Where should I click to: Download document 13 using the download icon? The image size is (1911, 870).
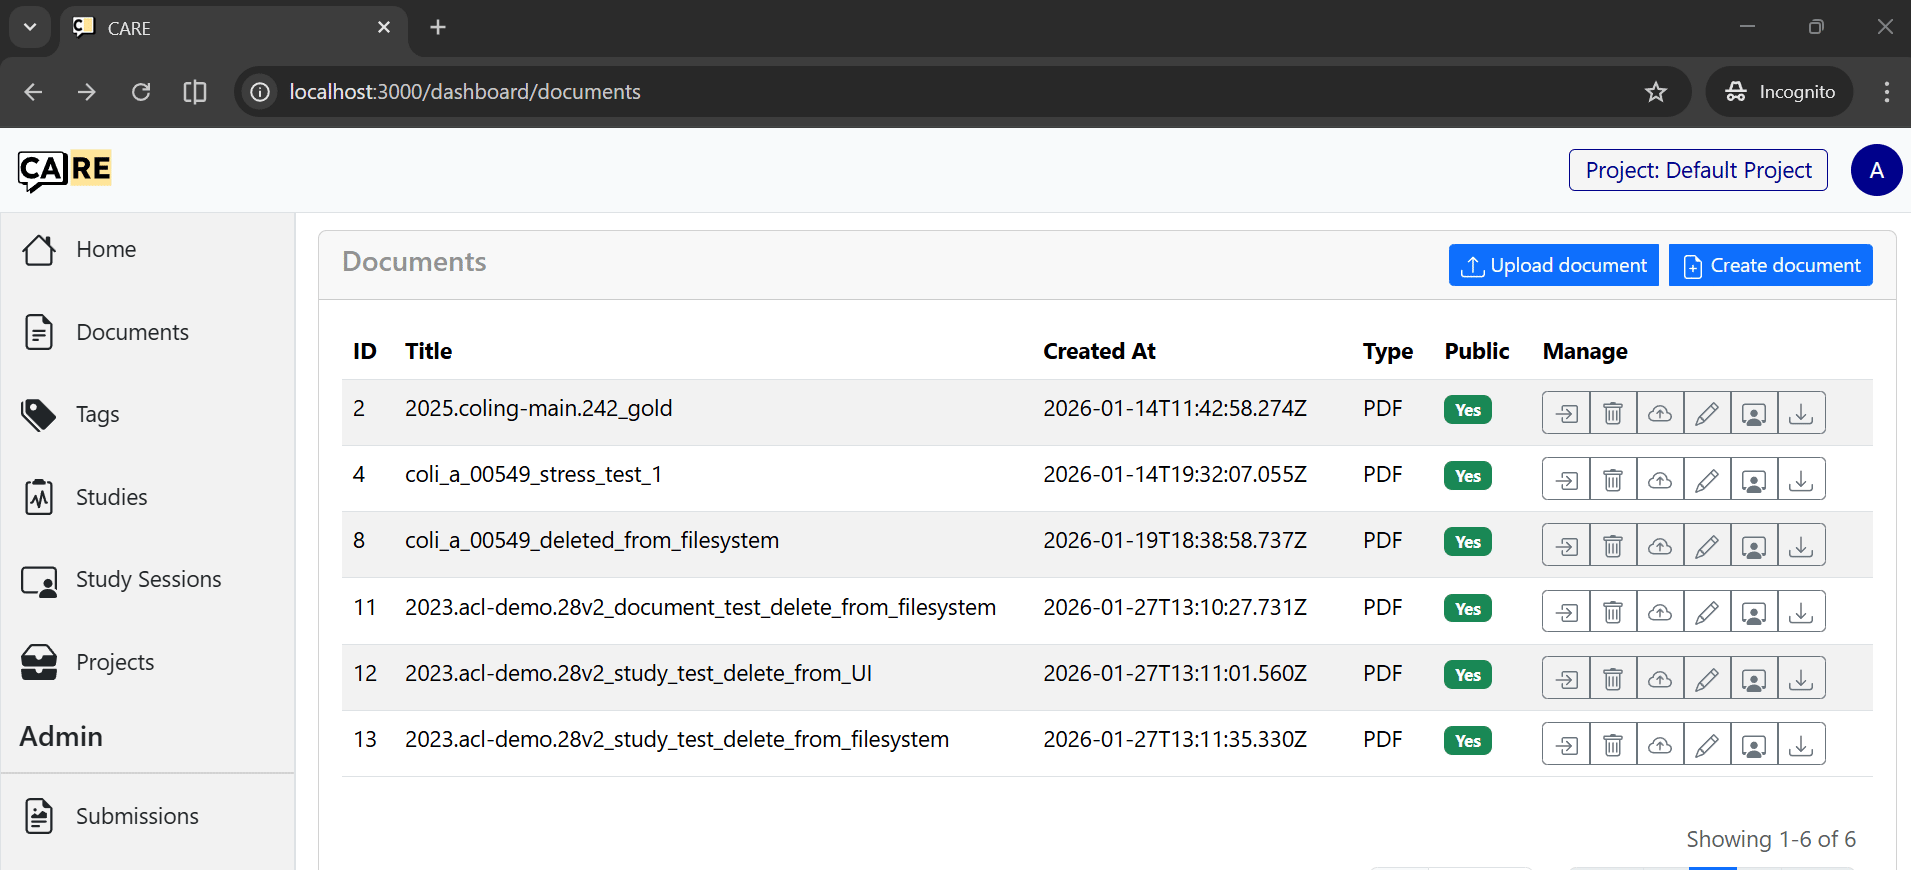point(1801,744)
